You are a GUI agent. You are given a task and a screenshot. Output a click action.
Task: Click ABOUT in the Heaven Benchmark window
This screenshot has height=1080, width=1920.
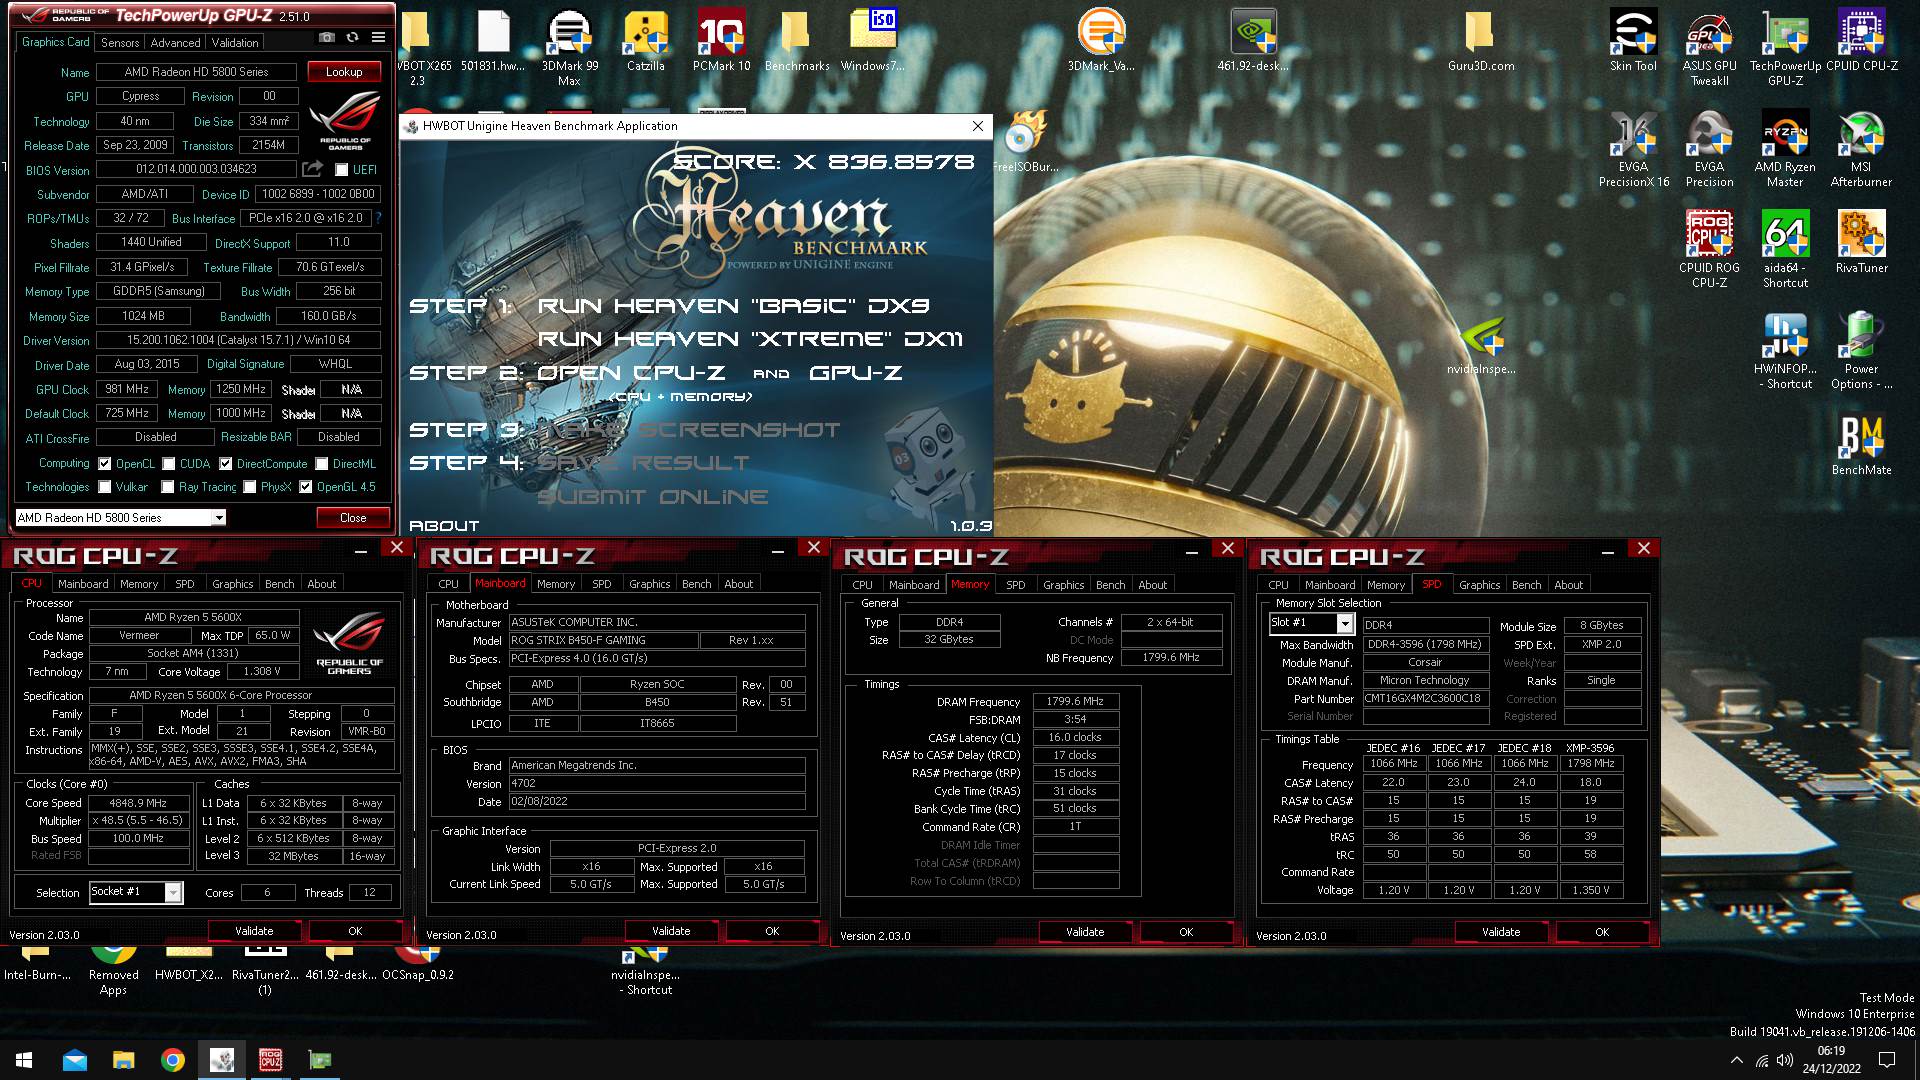[x=444, y=526]
